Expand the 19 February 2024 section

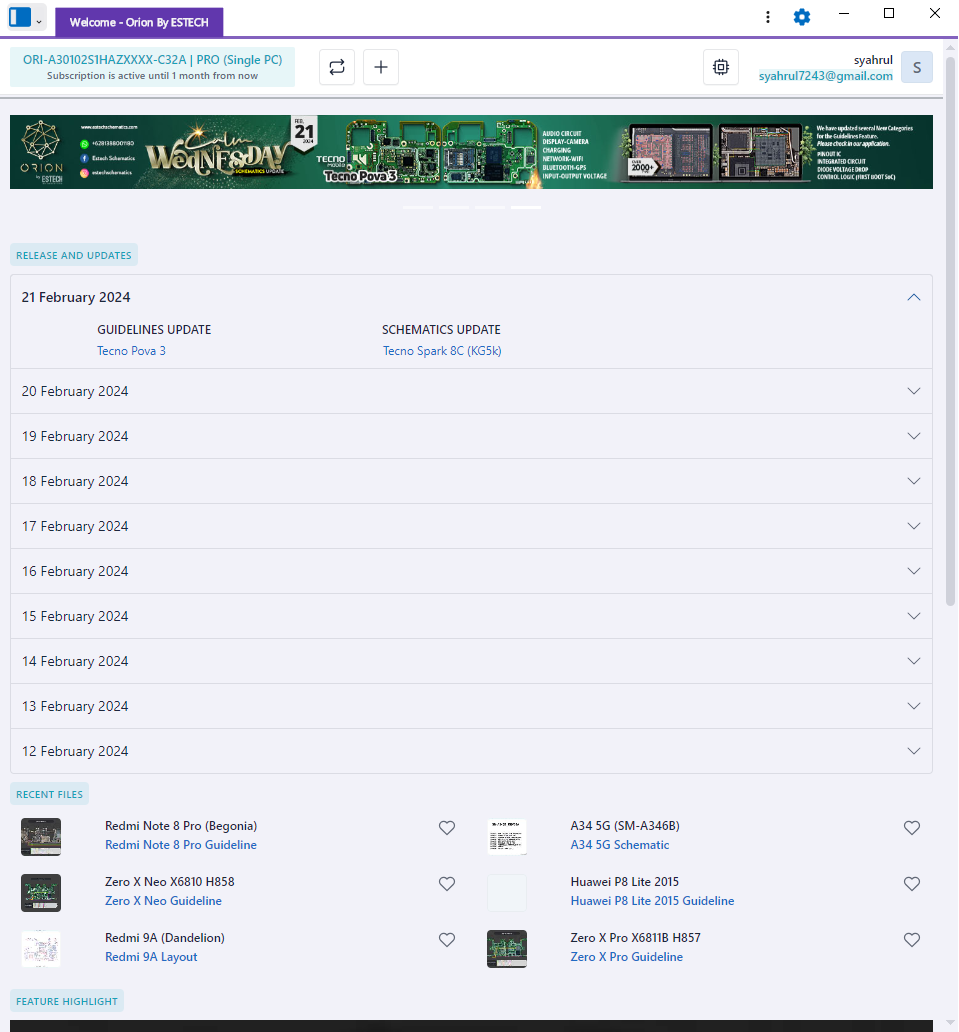coord(471,436)
